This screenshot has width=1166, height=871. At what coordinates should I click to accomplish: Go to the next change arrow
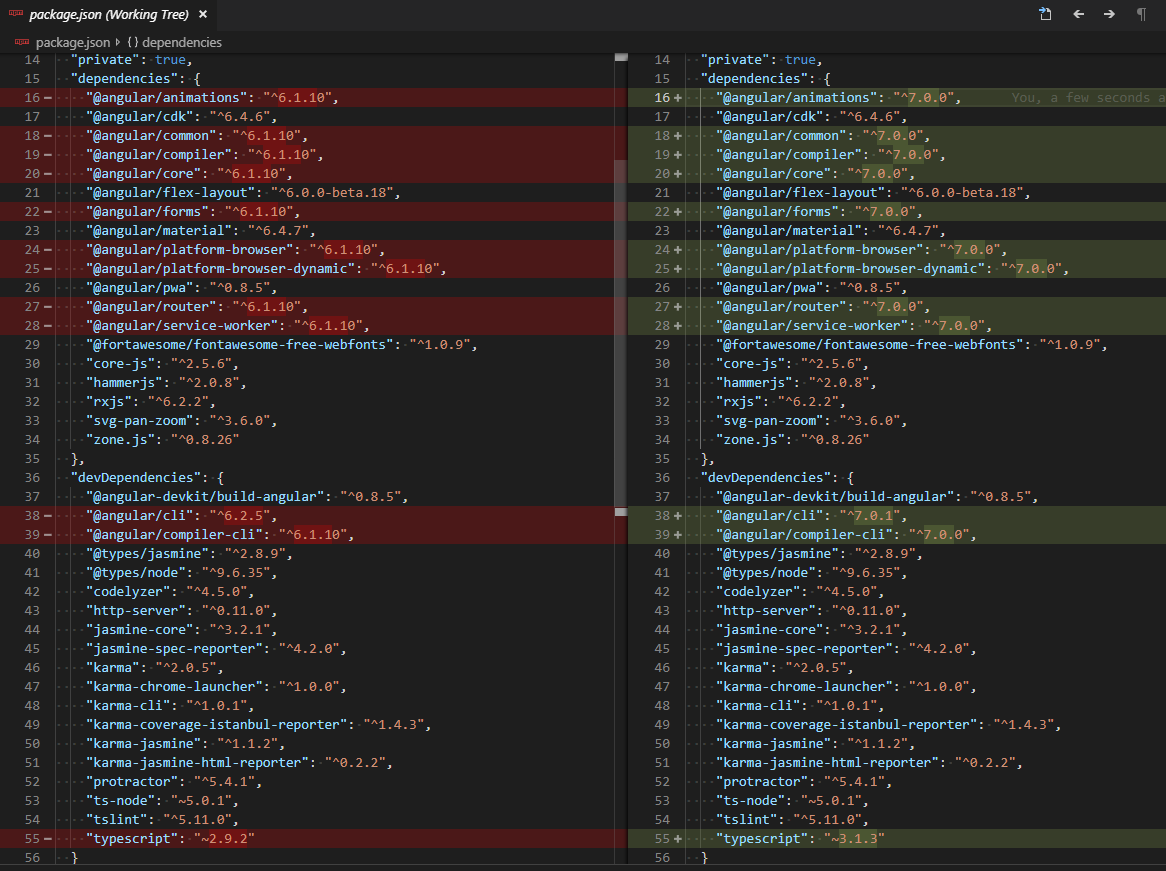(1109, 14)
